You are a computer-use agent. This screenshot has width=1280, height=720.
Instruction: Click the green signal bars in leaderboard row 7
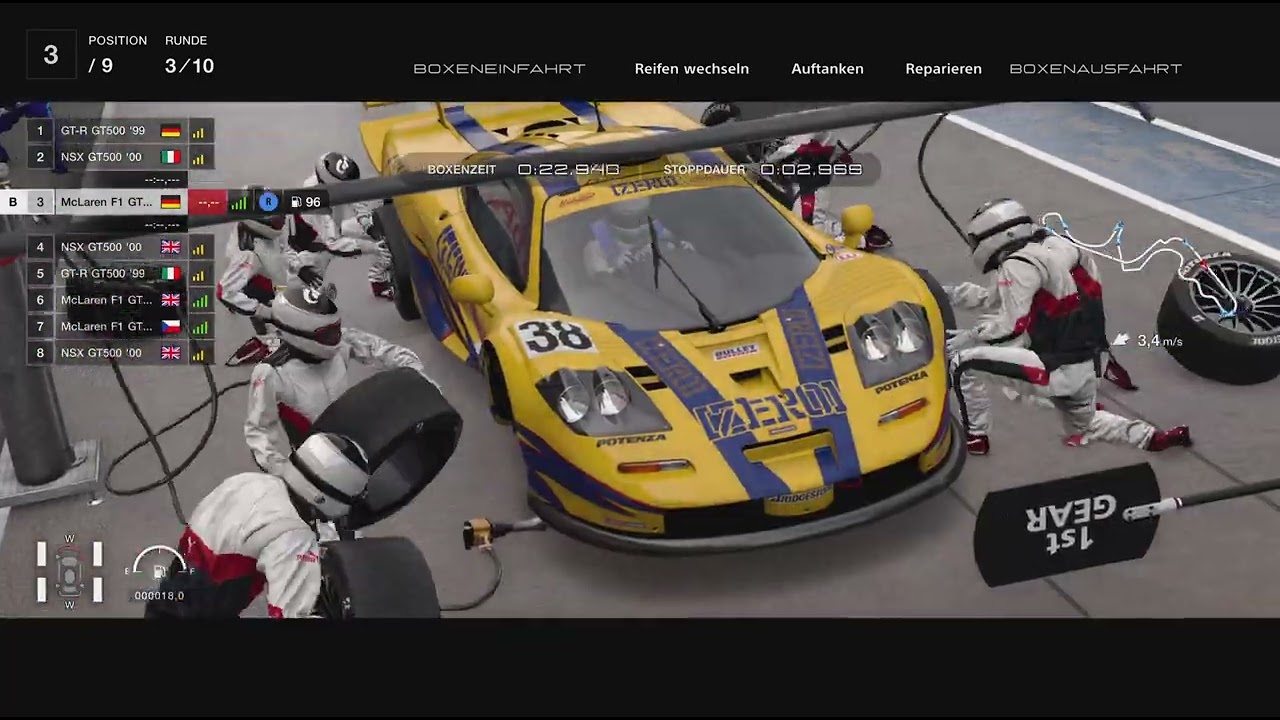point(200,326)
